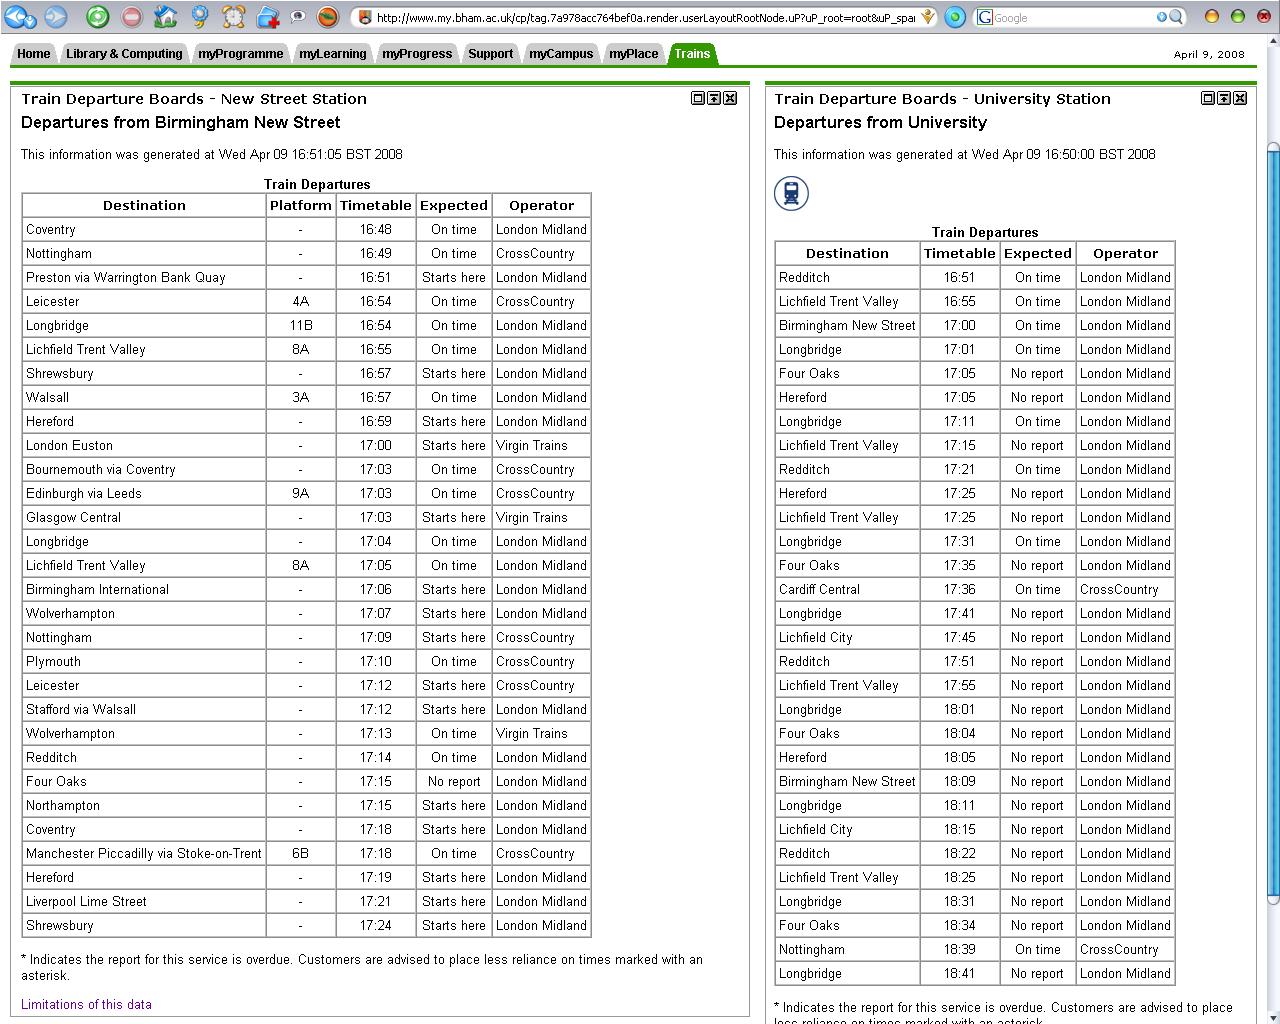Open the Library & Computing tab
The width and height of the screenshot is (1280, 1024).
point(124,54)
